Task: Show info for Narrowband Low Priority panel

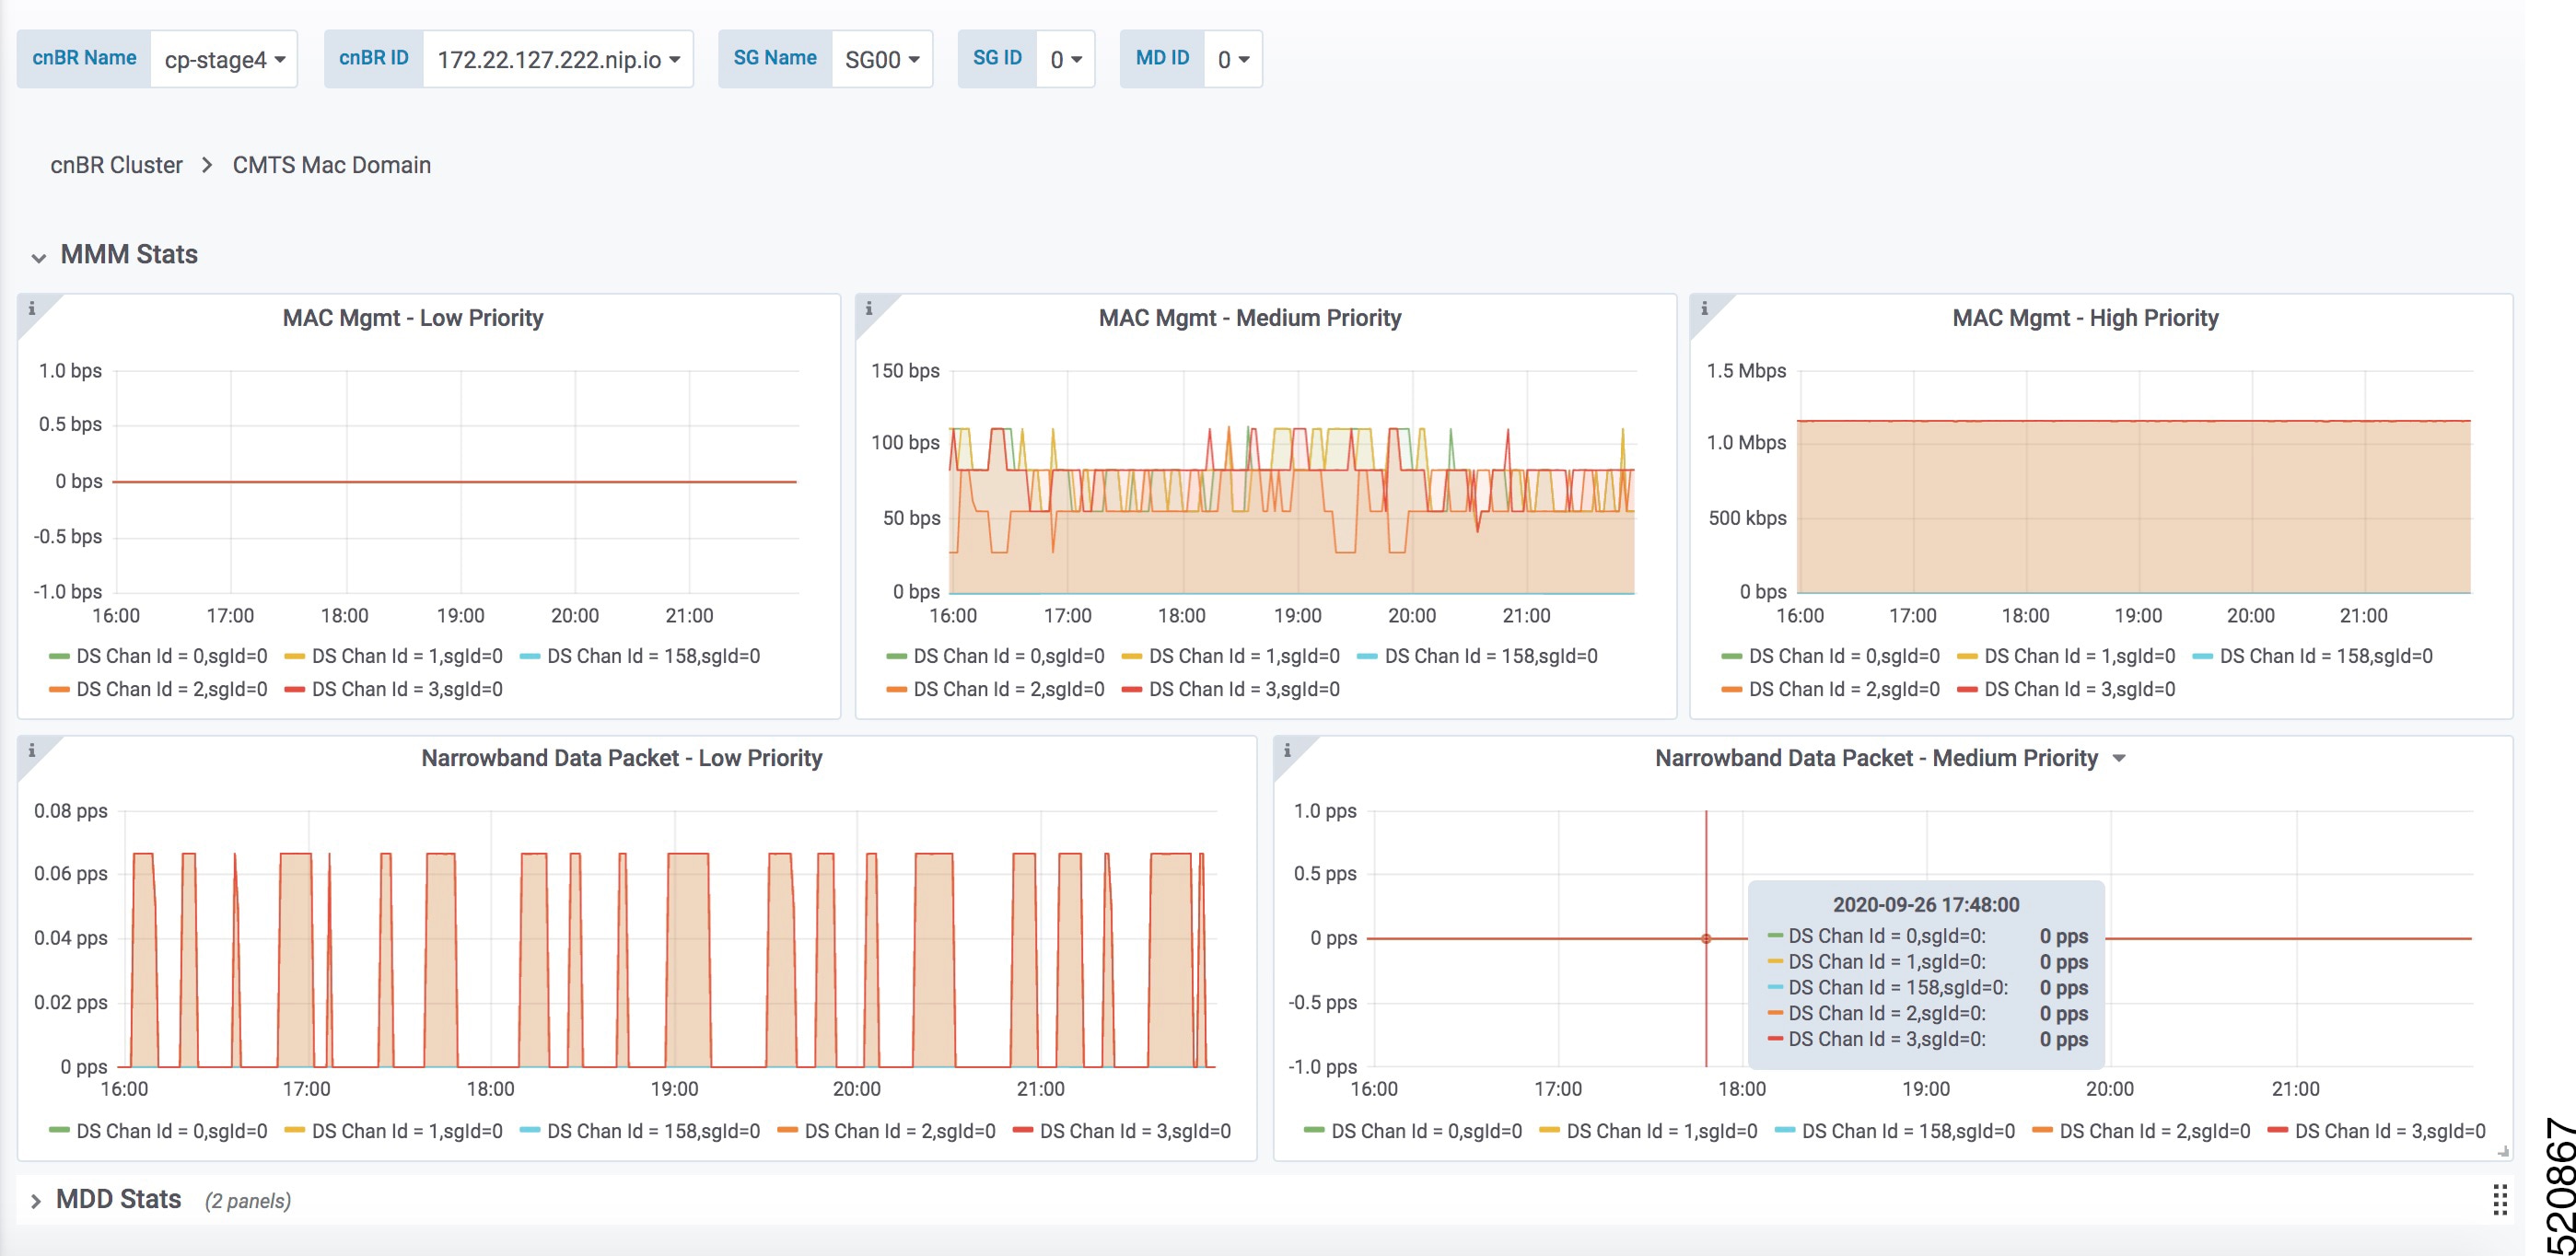Action: (32, 750)
